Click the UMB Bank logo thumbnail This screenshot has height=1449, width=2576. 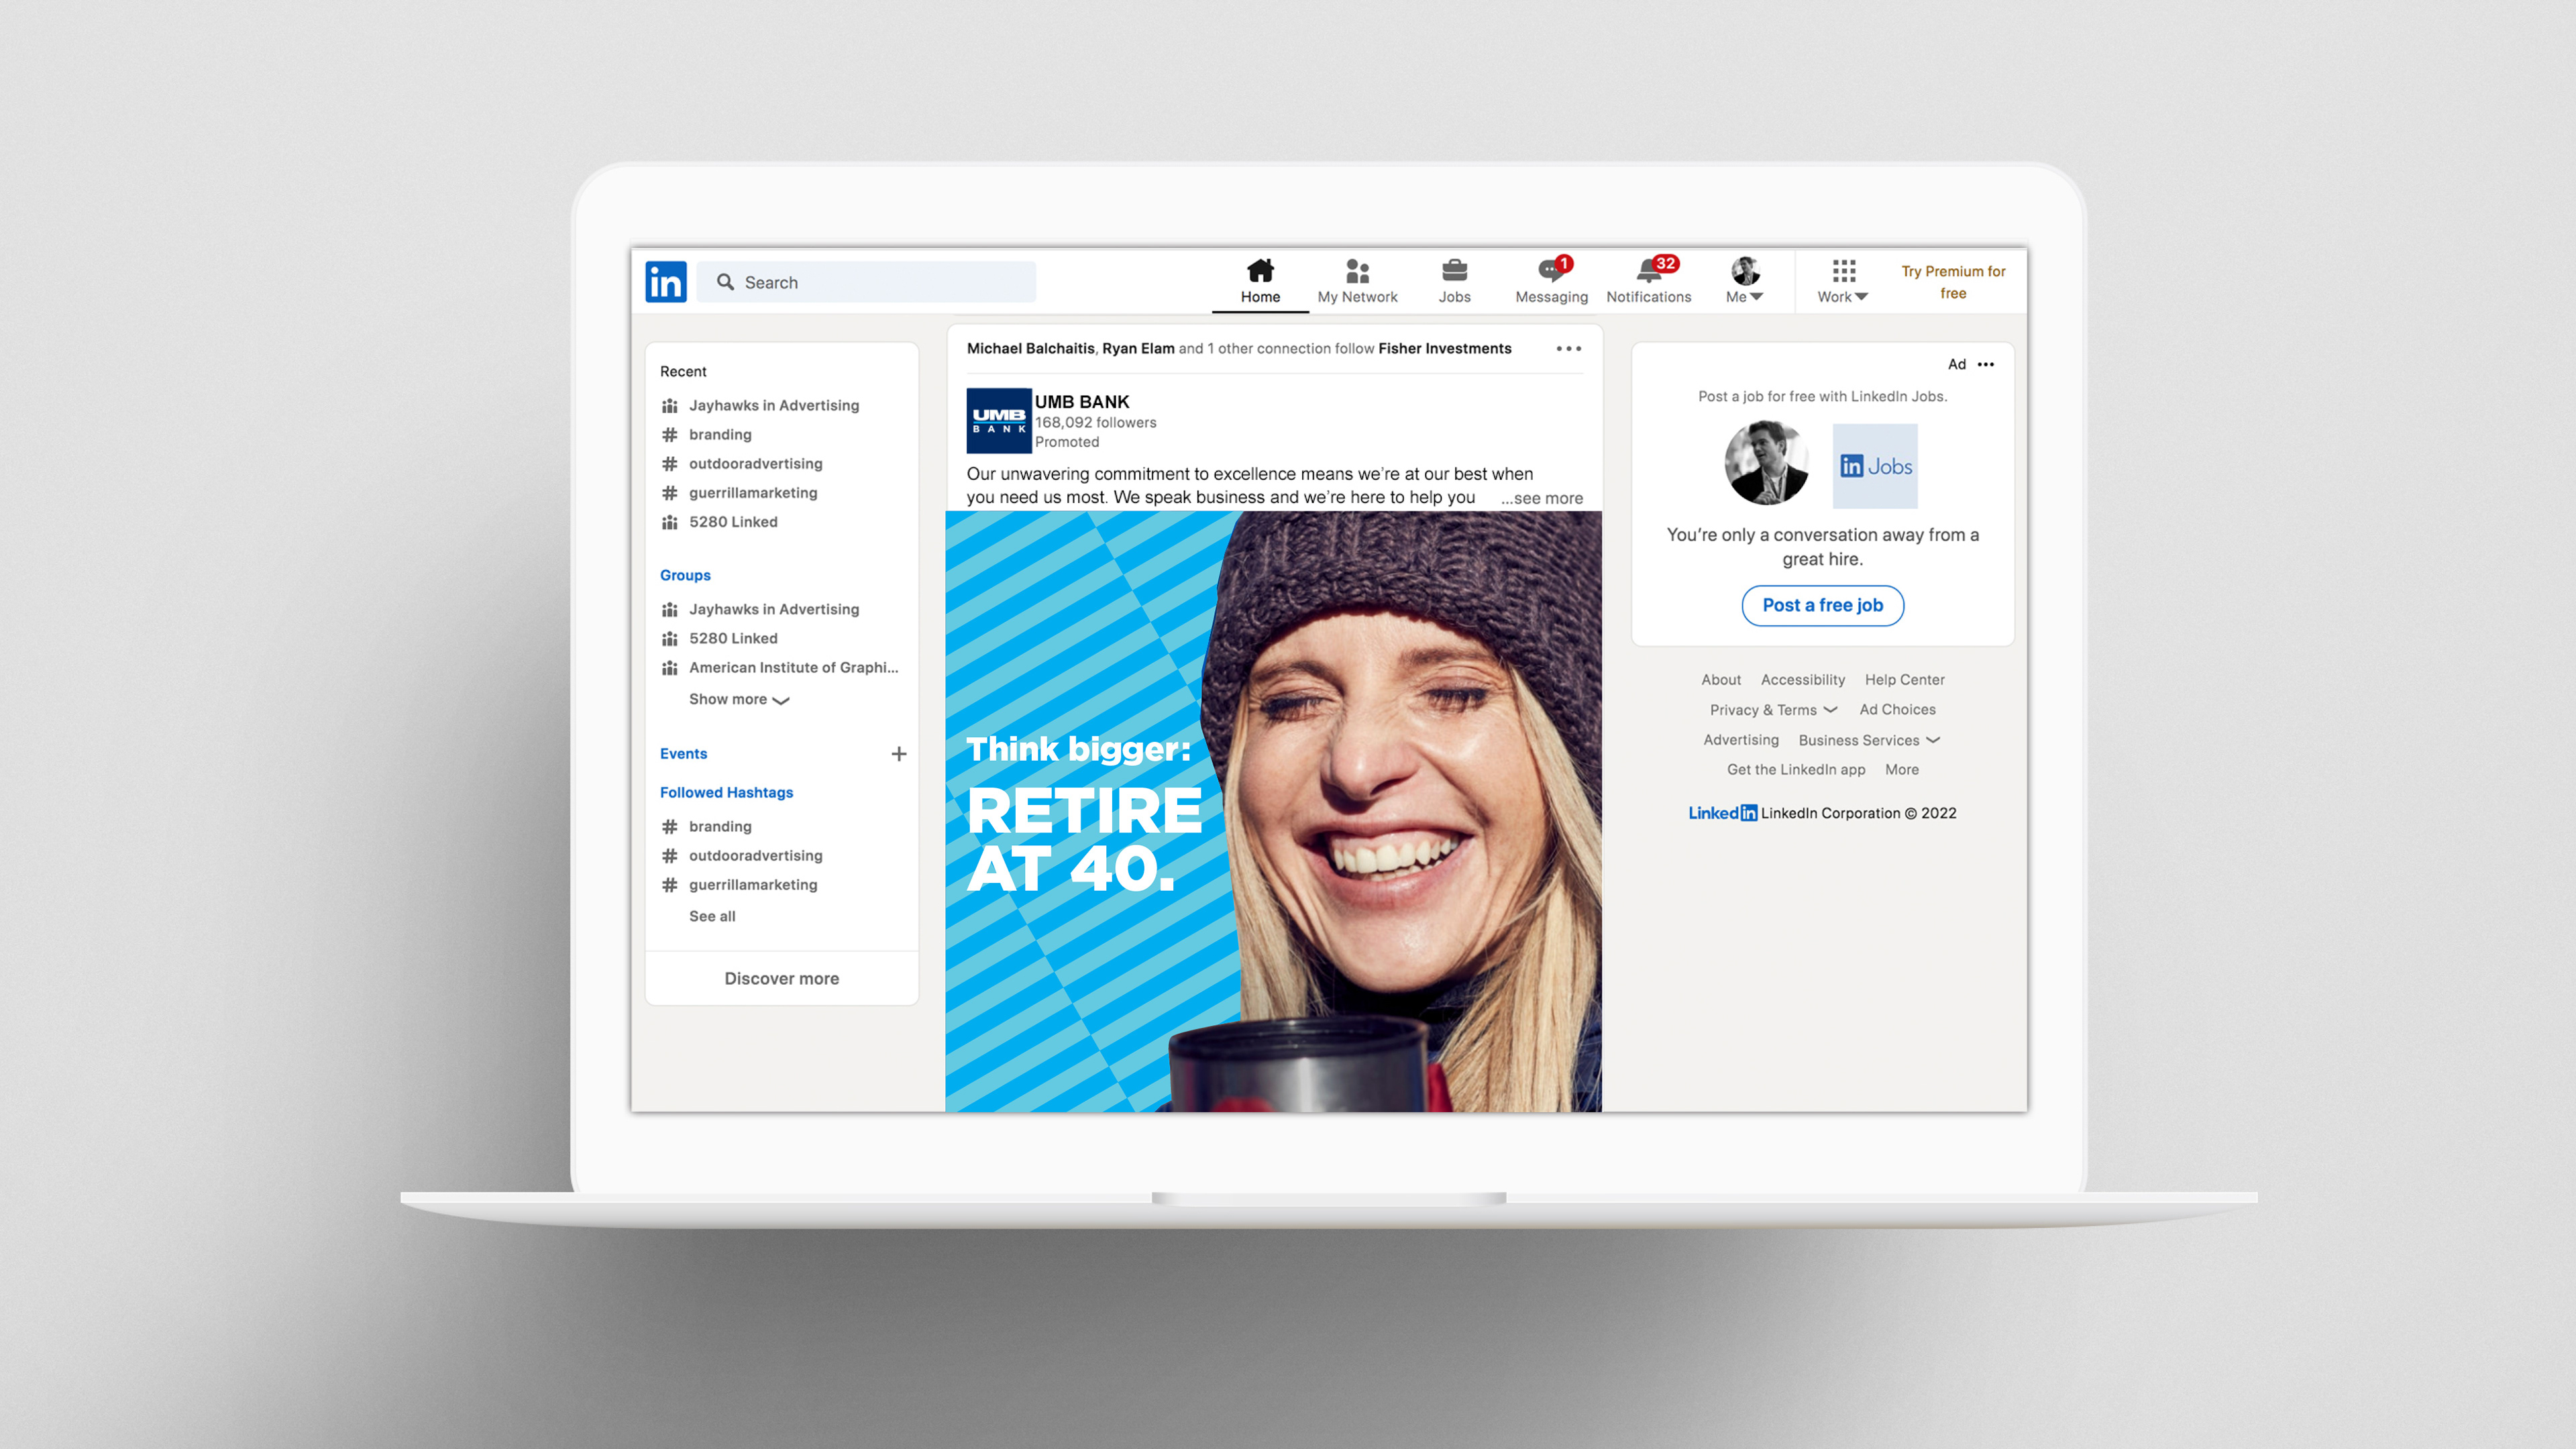(999, 421)
